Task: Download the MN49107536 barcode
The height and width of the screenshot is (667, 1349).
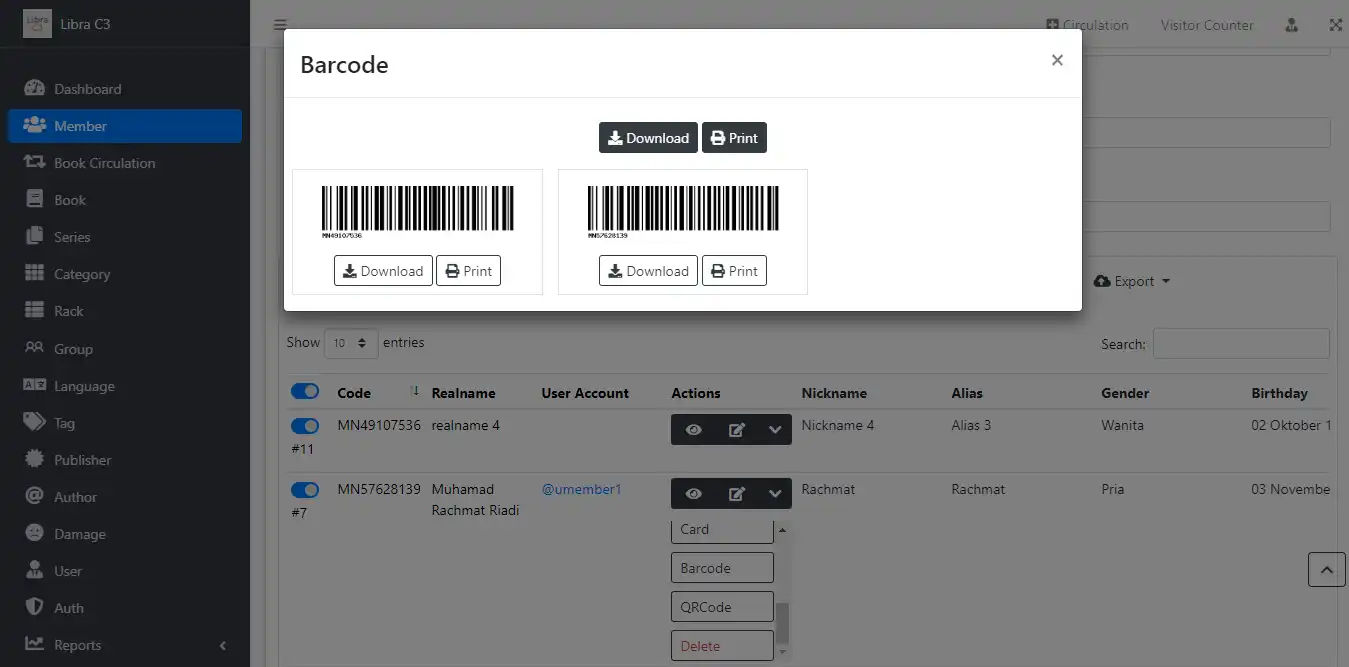Action: 383,271
